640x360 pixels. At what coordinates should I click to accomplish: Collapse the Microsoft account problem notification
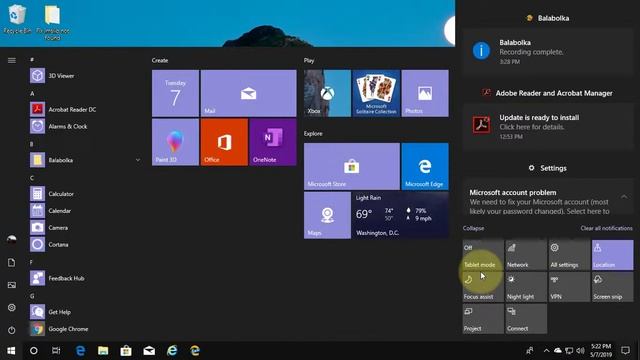coord(624,197)
